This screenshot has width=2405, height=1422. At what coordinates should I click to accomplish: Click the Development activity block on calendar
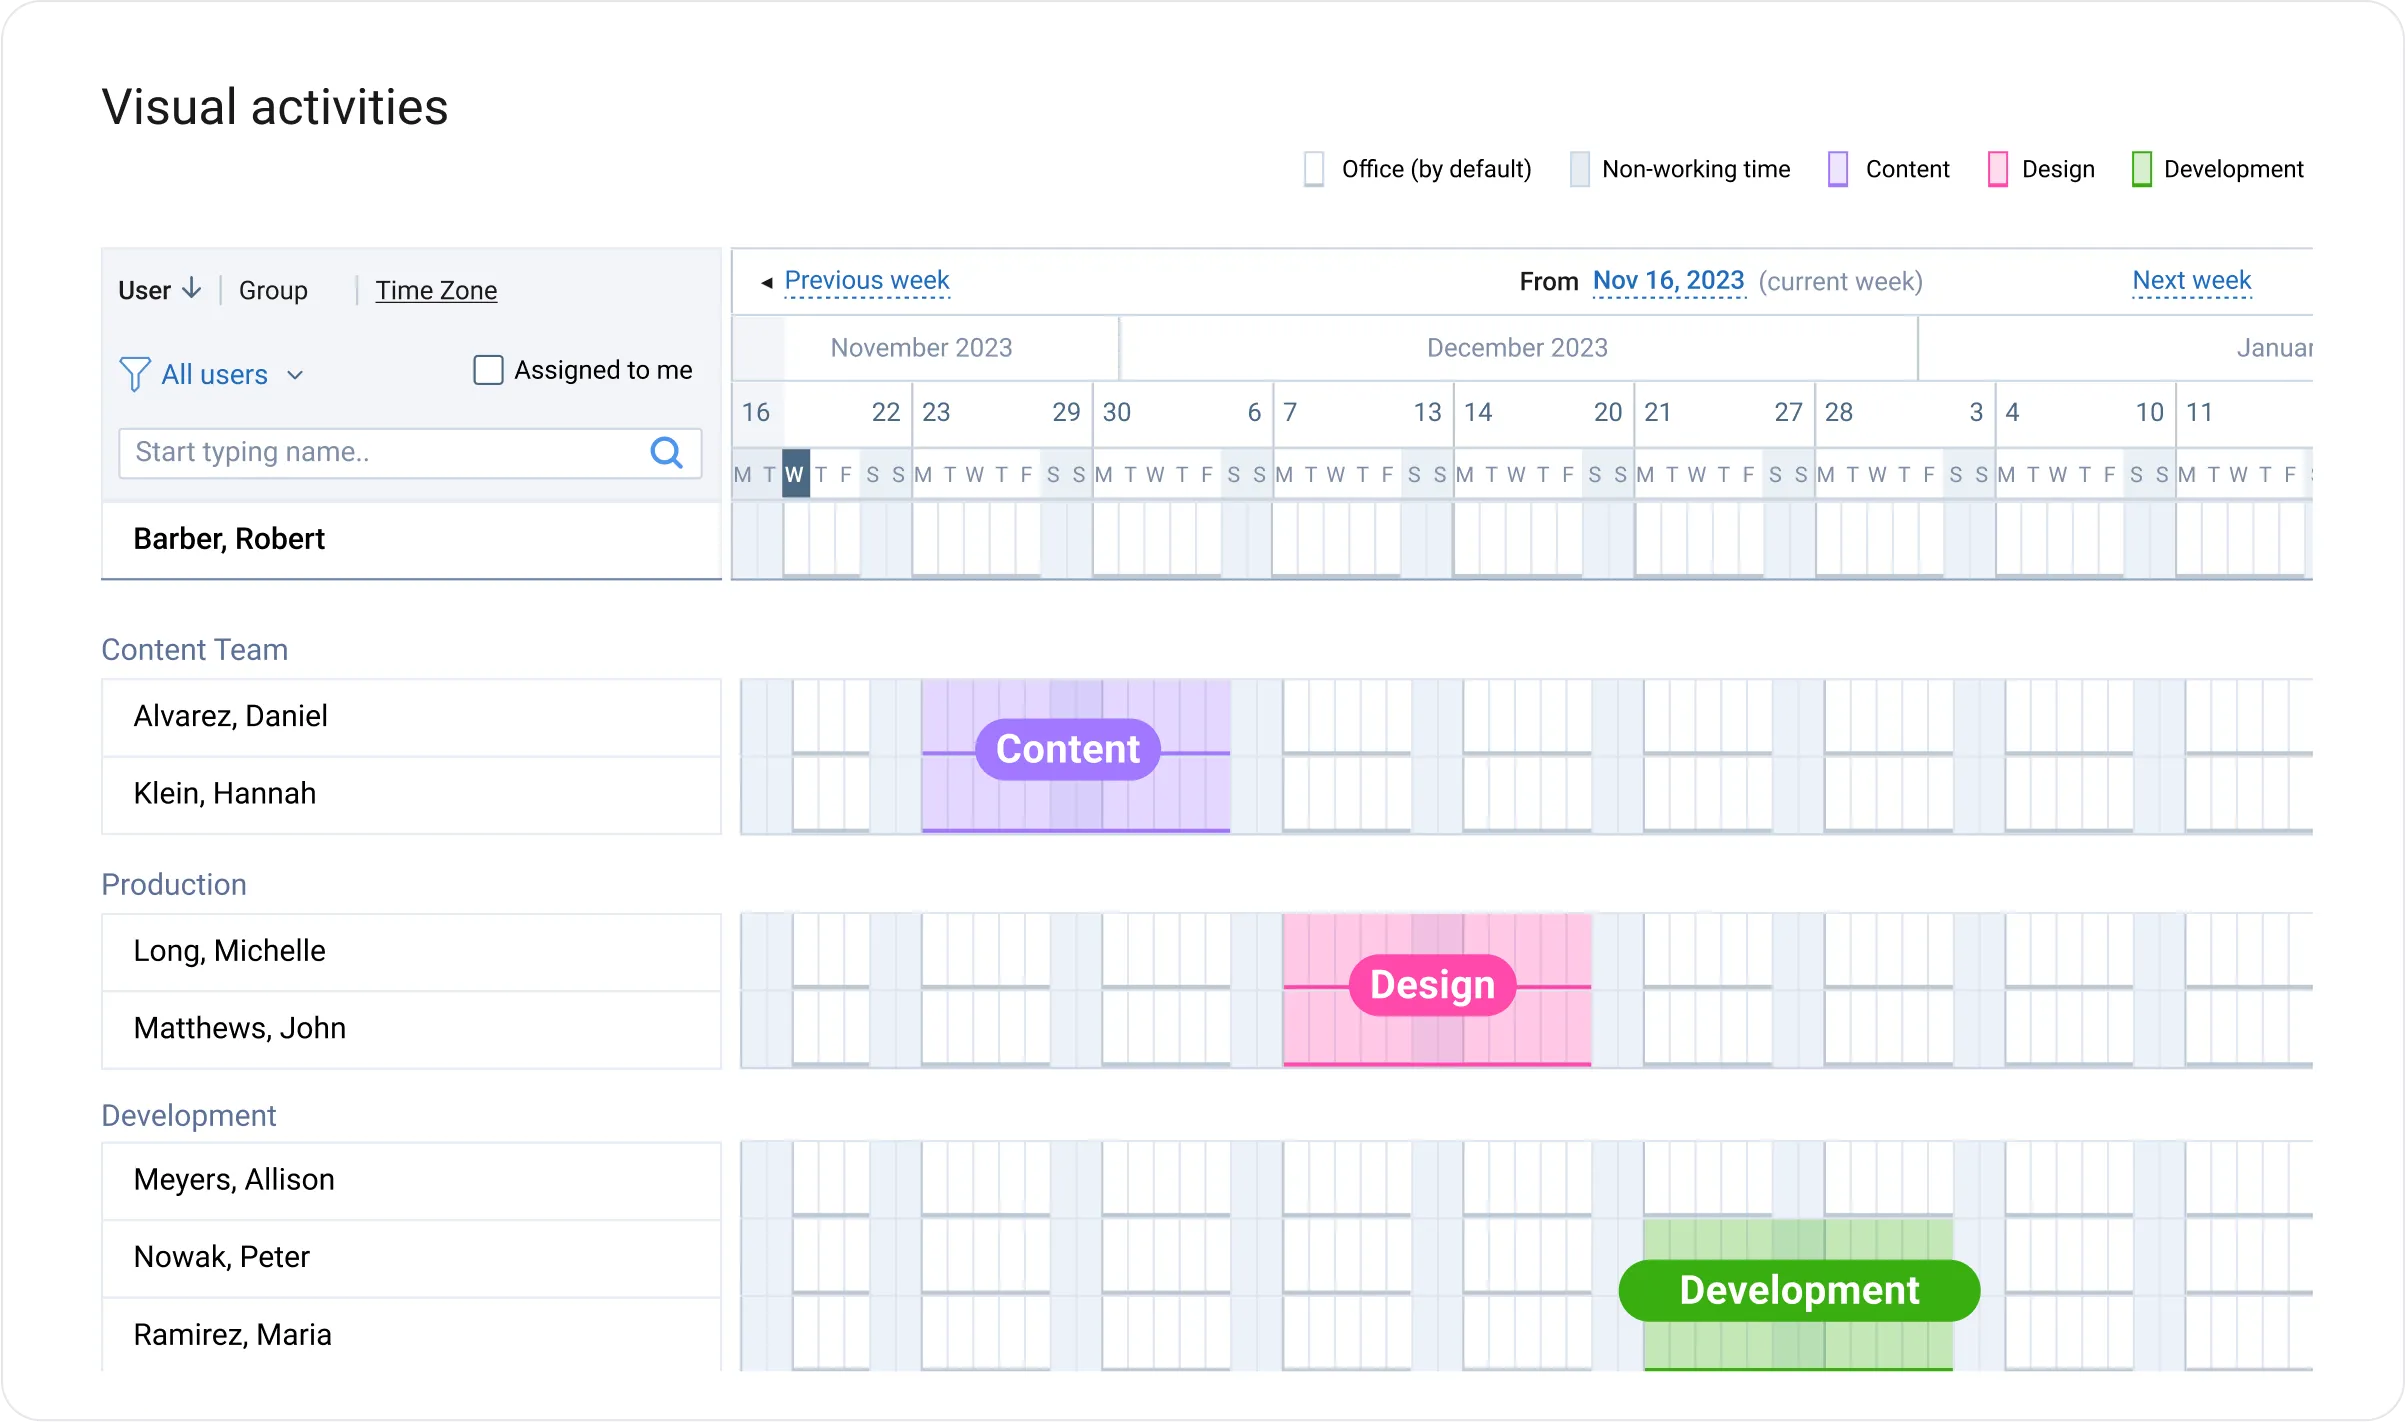1797,1290
